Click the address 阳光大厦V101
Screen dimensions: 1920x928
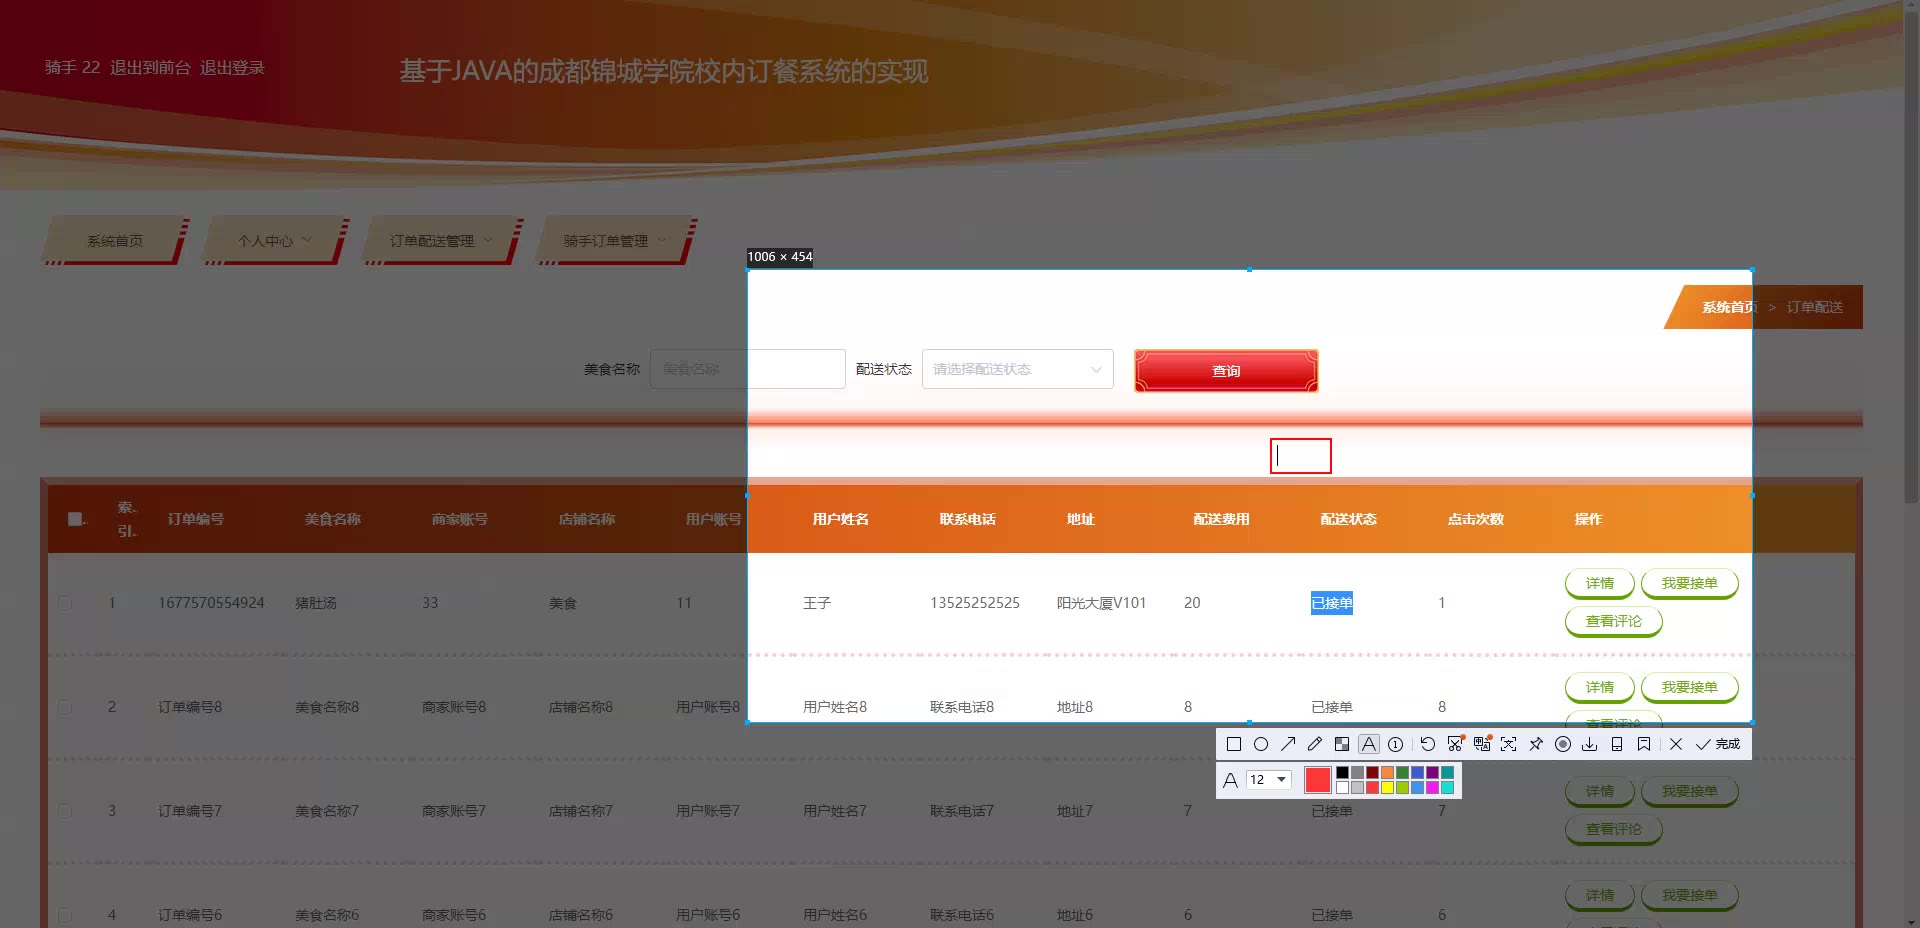1101,603
